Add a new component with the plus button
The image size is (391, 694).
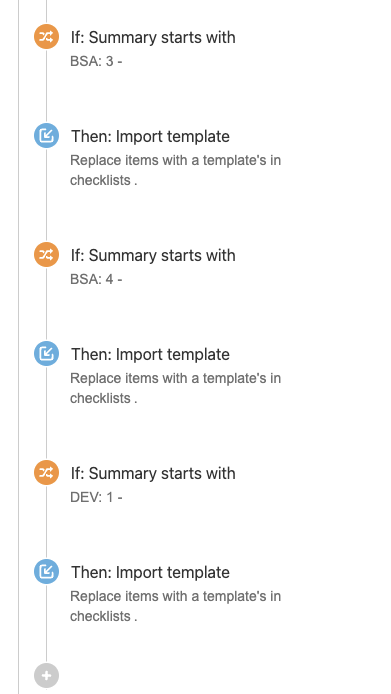(46, 676)
